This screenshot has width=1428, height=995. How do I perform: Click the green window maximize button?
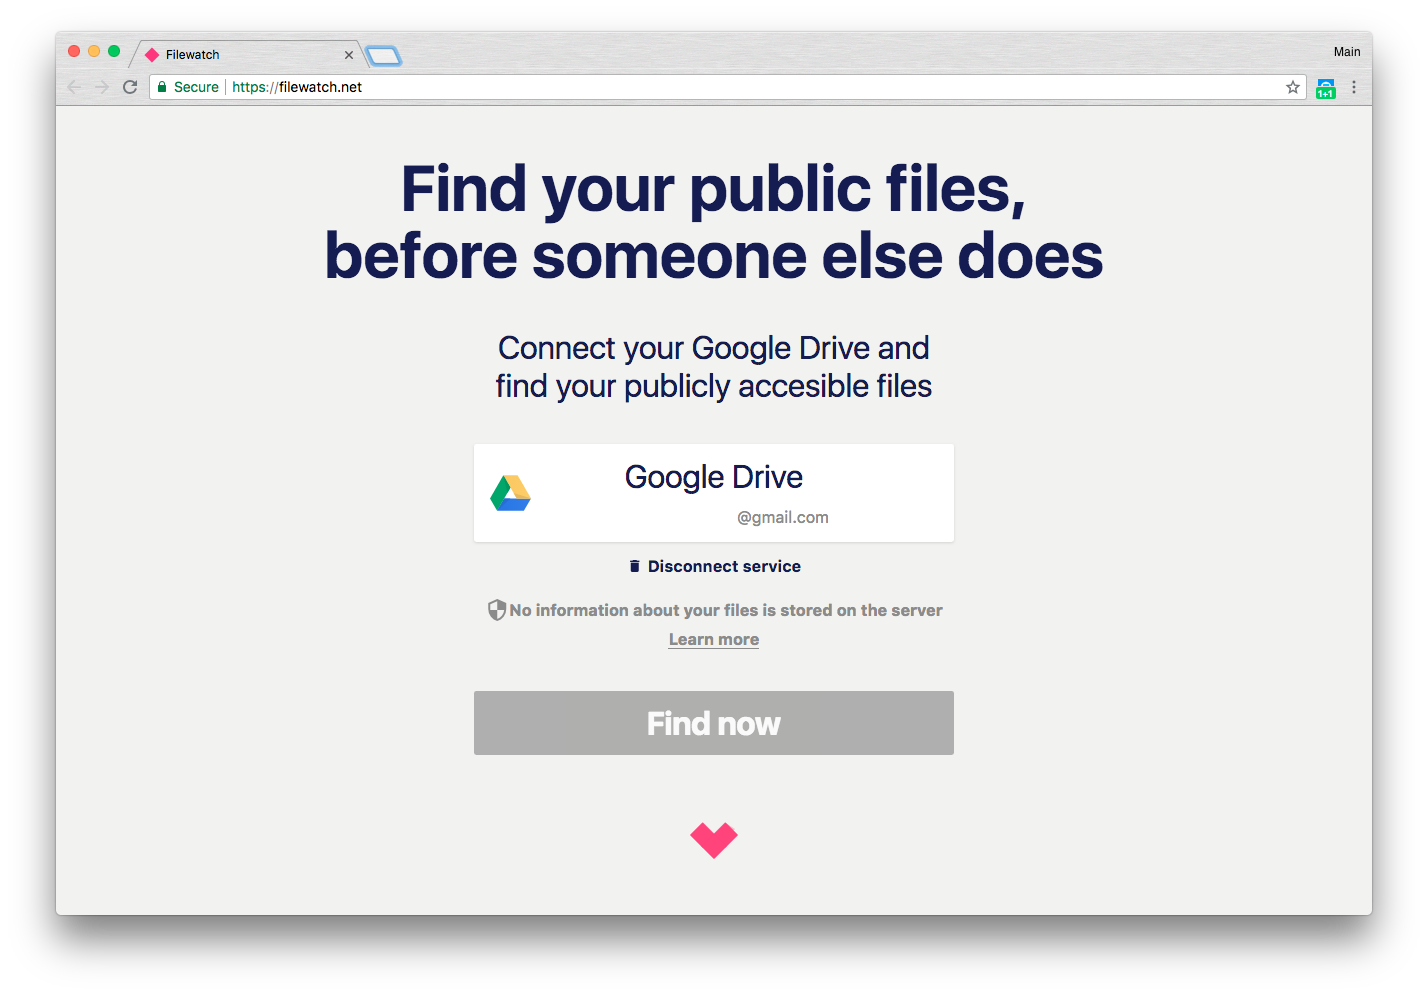point(114,51)
